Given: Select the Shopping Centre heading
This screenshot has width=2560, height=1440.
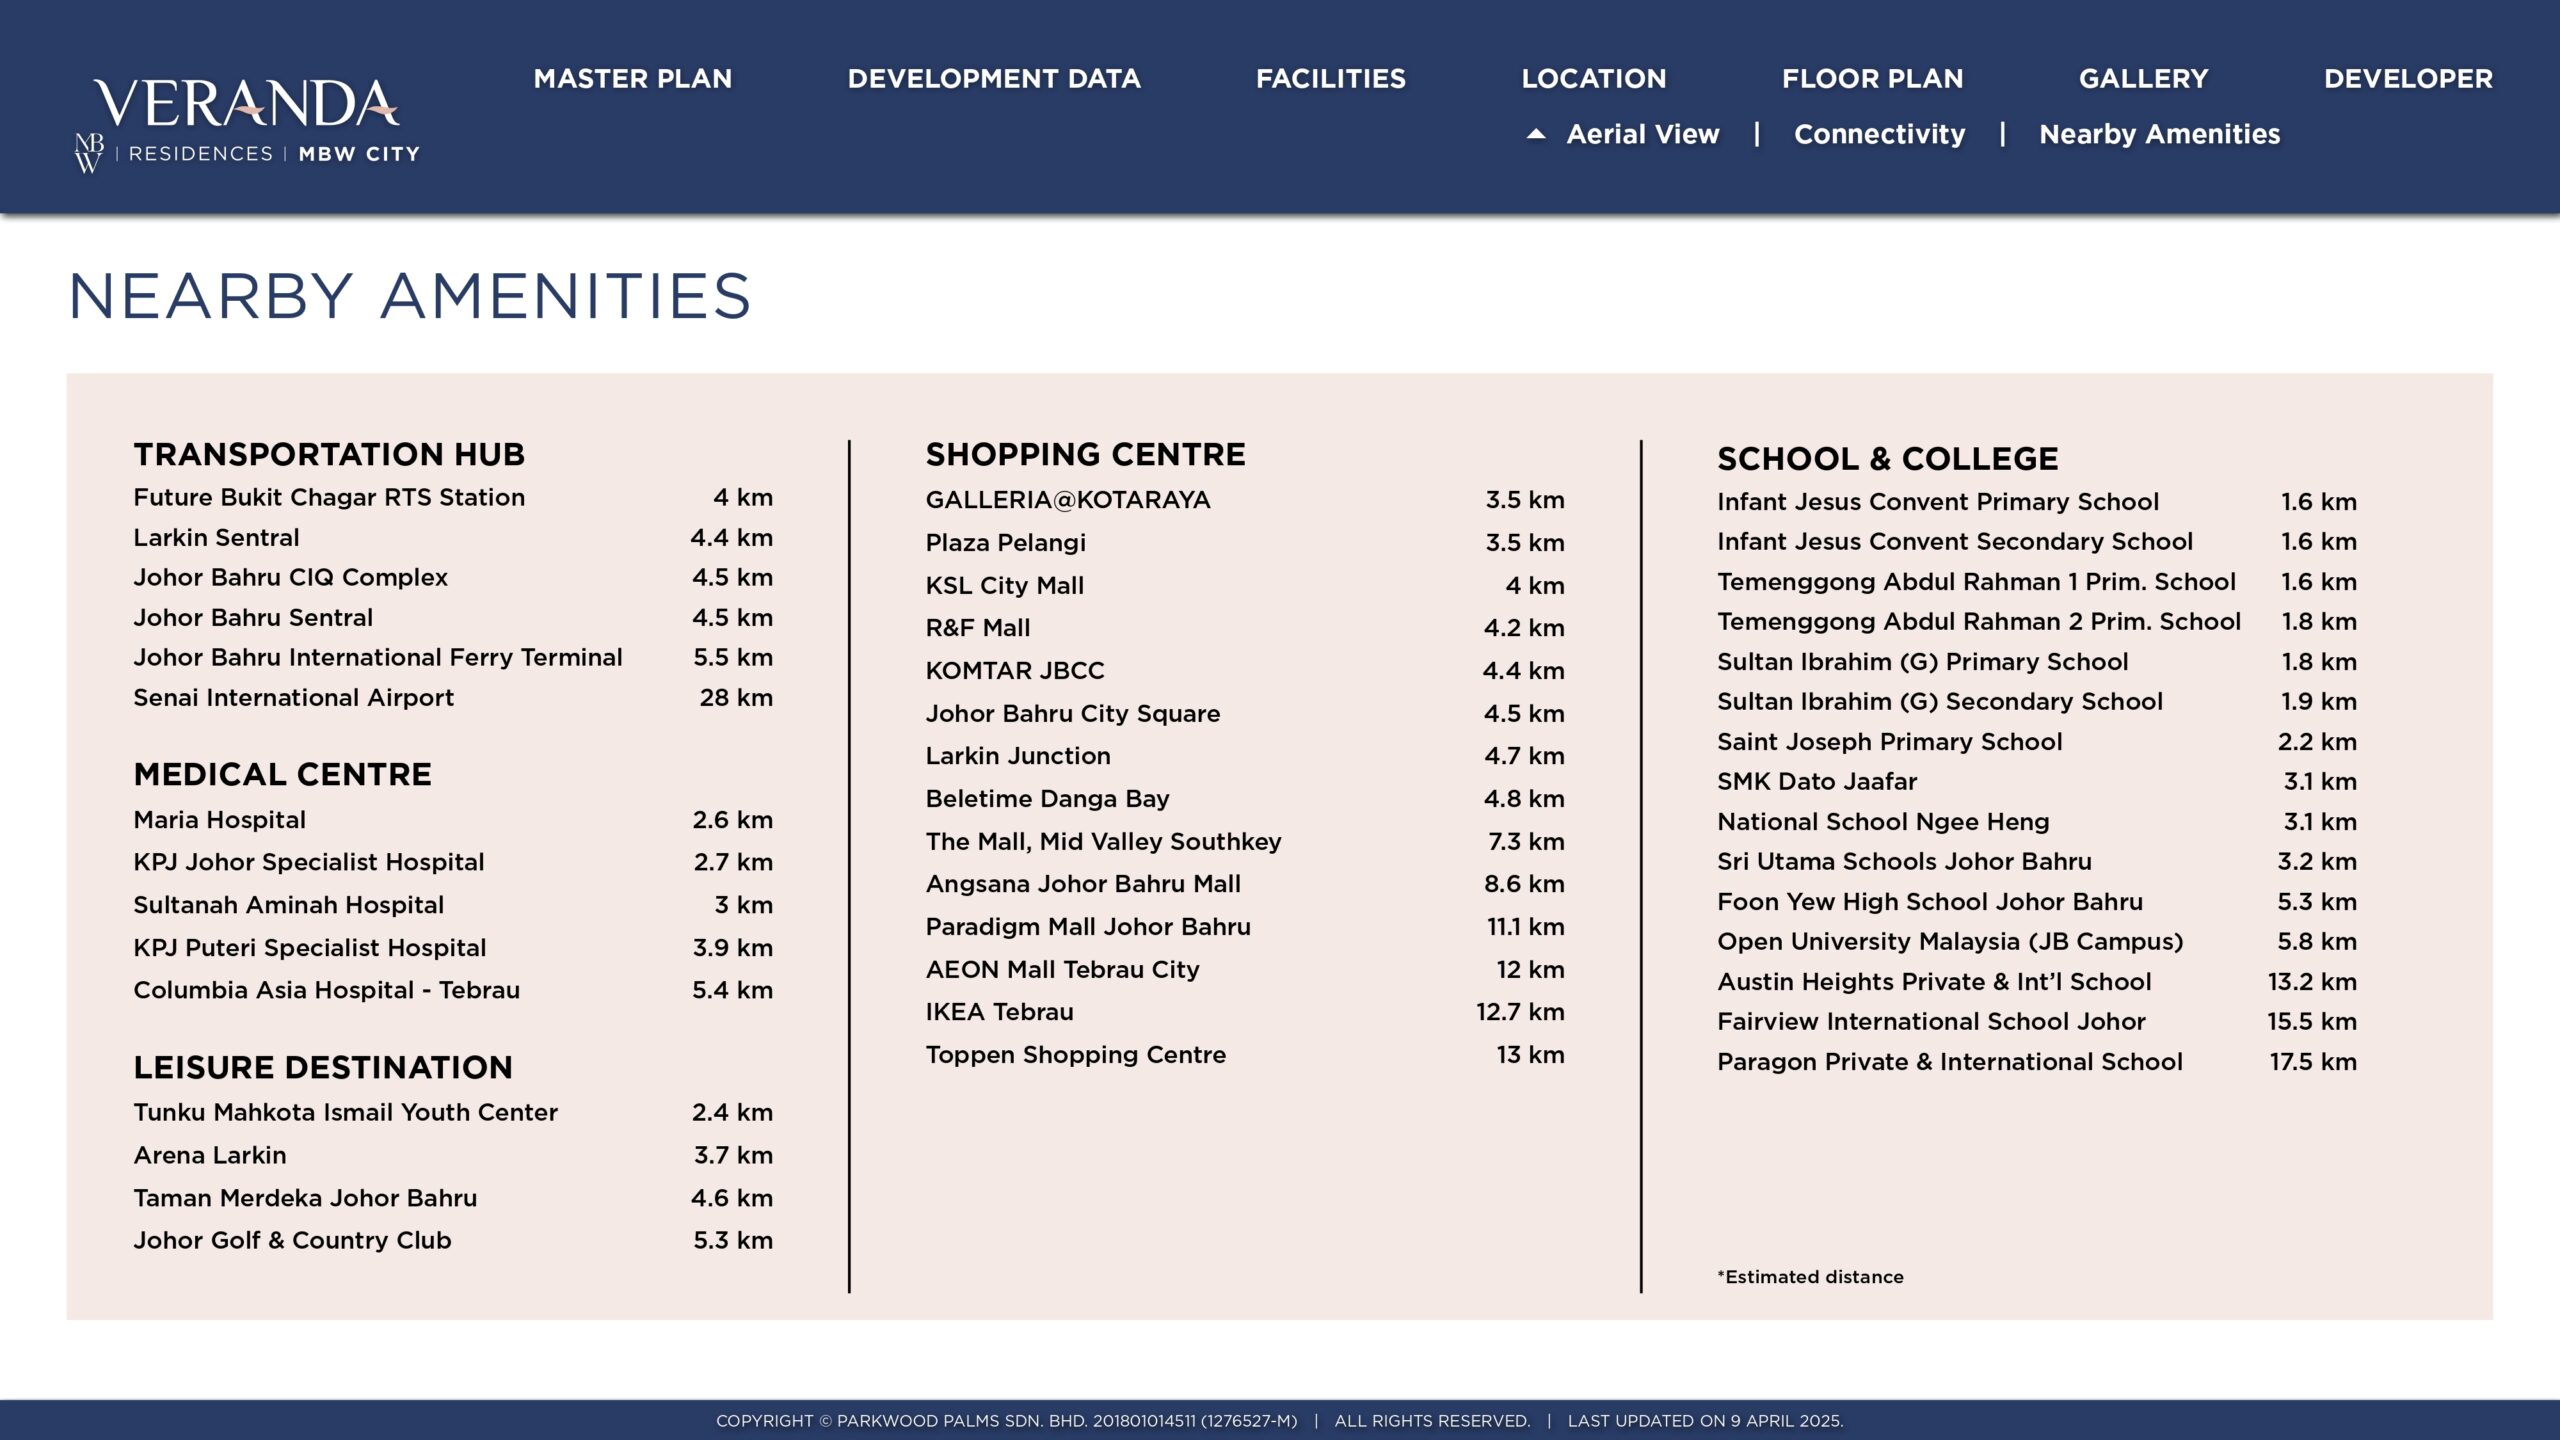Looking at the screenshot, I should pos(1085,455).
